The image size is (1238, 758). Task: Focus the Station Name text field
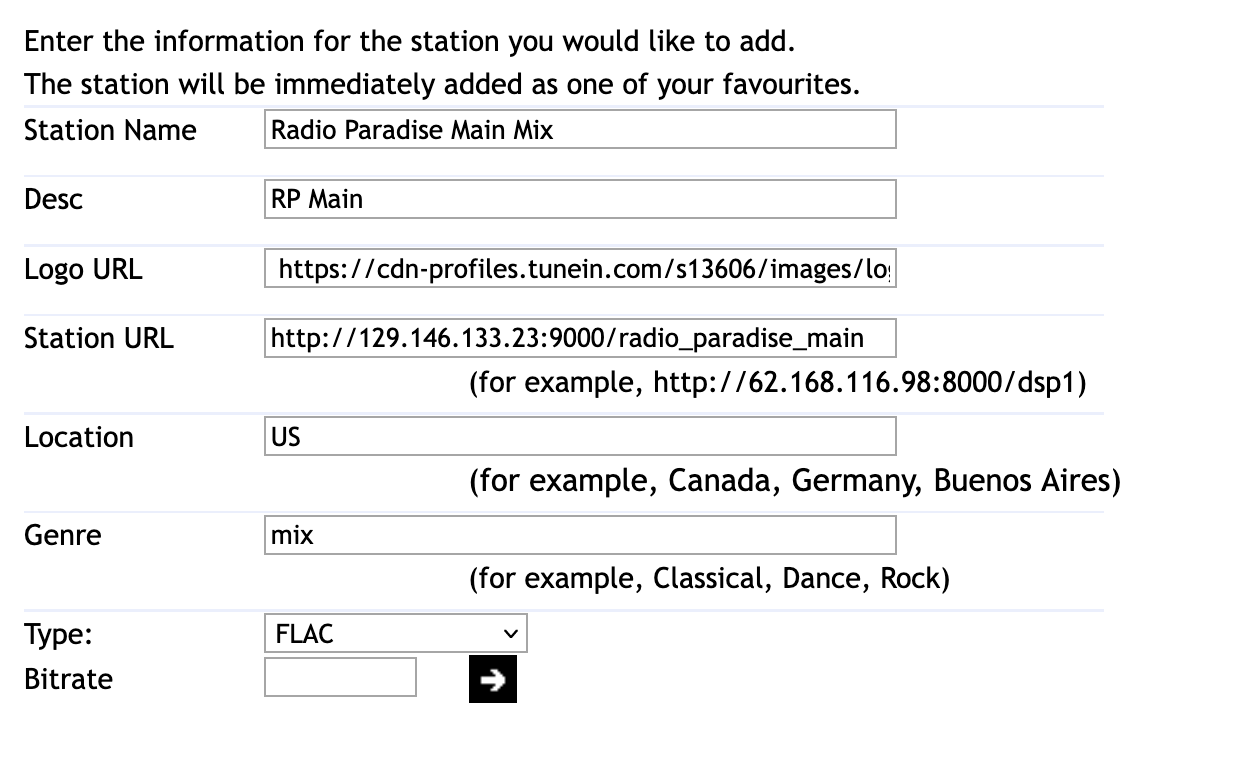(580, 130)
